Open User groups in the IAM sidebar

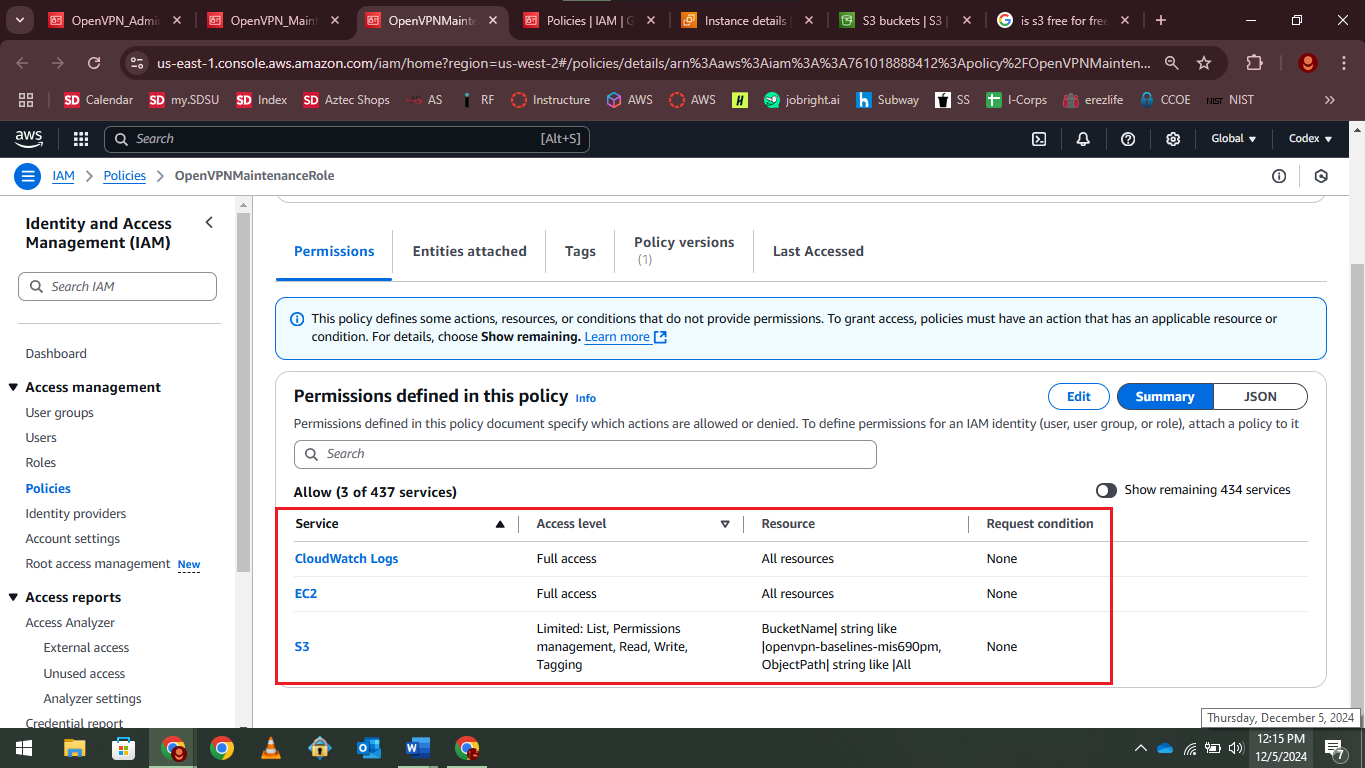click(60, 413)
